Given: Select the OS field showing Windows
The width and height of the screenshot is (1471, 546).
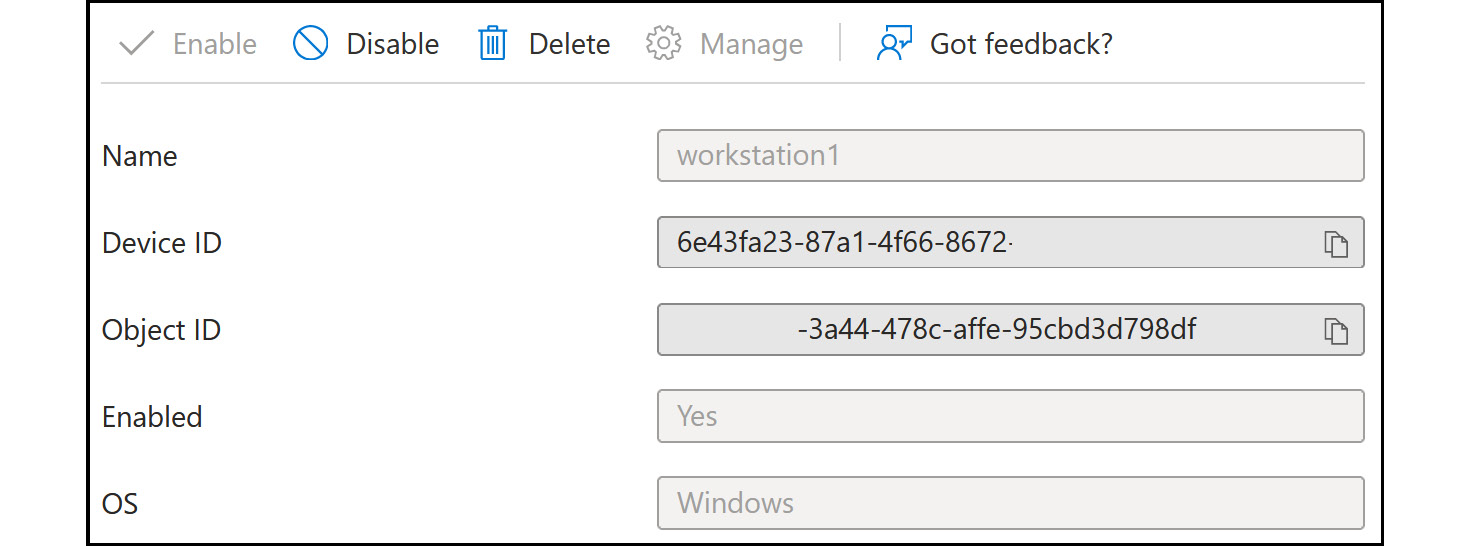Looking at the screenshot, I should [1011, 503].
